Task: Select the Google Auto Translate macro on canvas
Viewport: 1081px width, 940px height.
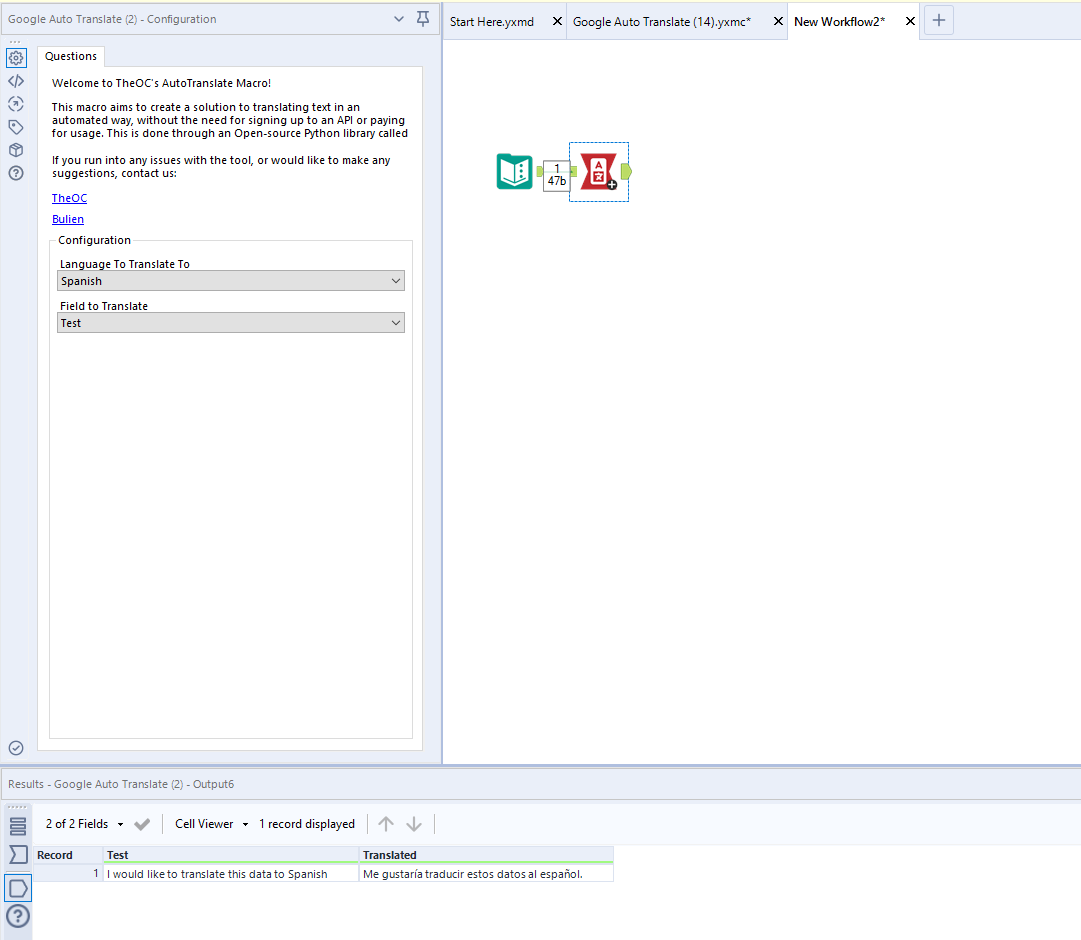Action: [x=598, y=172]
